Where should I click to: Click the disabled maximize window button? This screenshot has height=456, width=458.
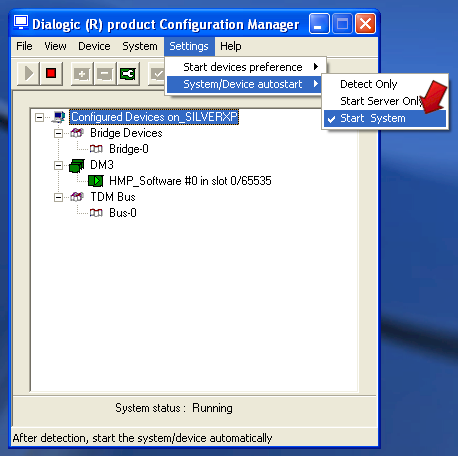coord(342,24)
